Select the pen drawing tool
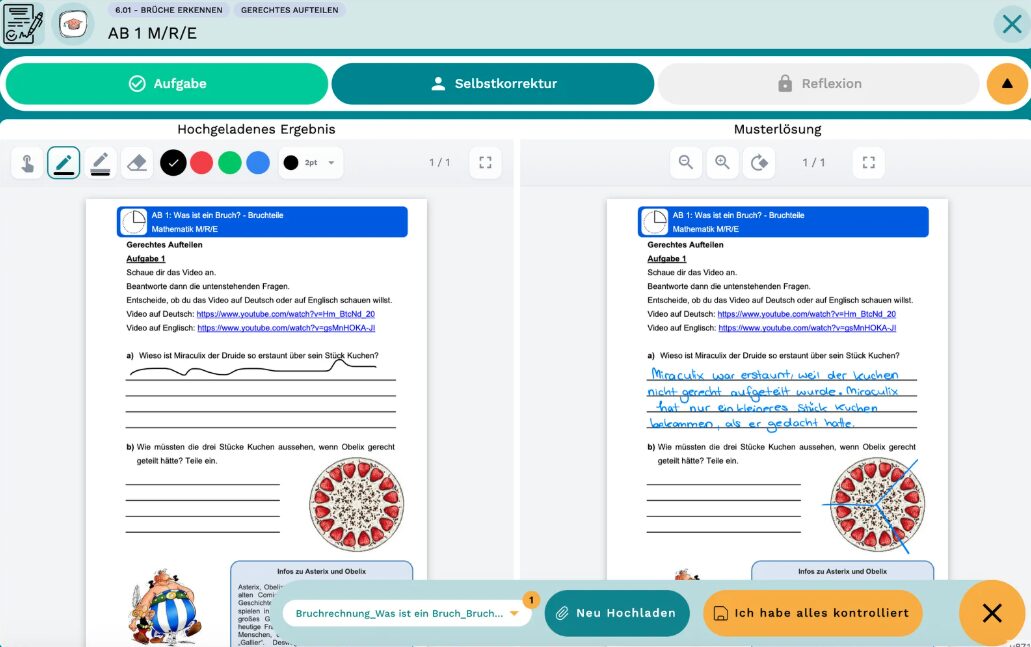 click(64, 162)
